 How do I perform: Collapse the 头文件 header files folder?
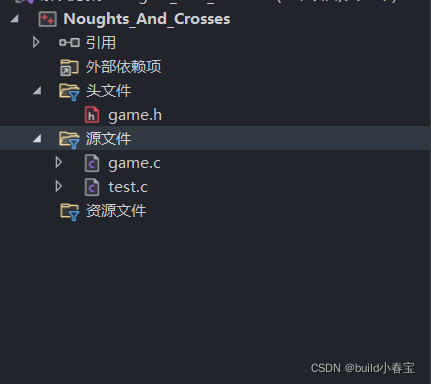(x=37, y=91)
